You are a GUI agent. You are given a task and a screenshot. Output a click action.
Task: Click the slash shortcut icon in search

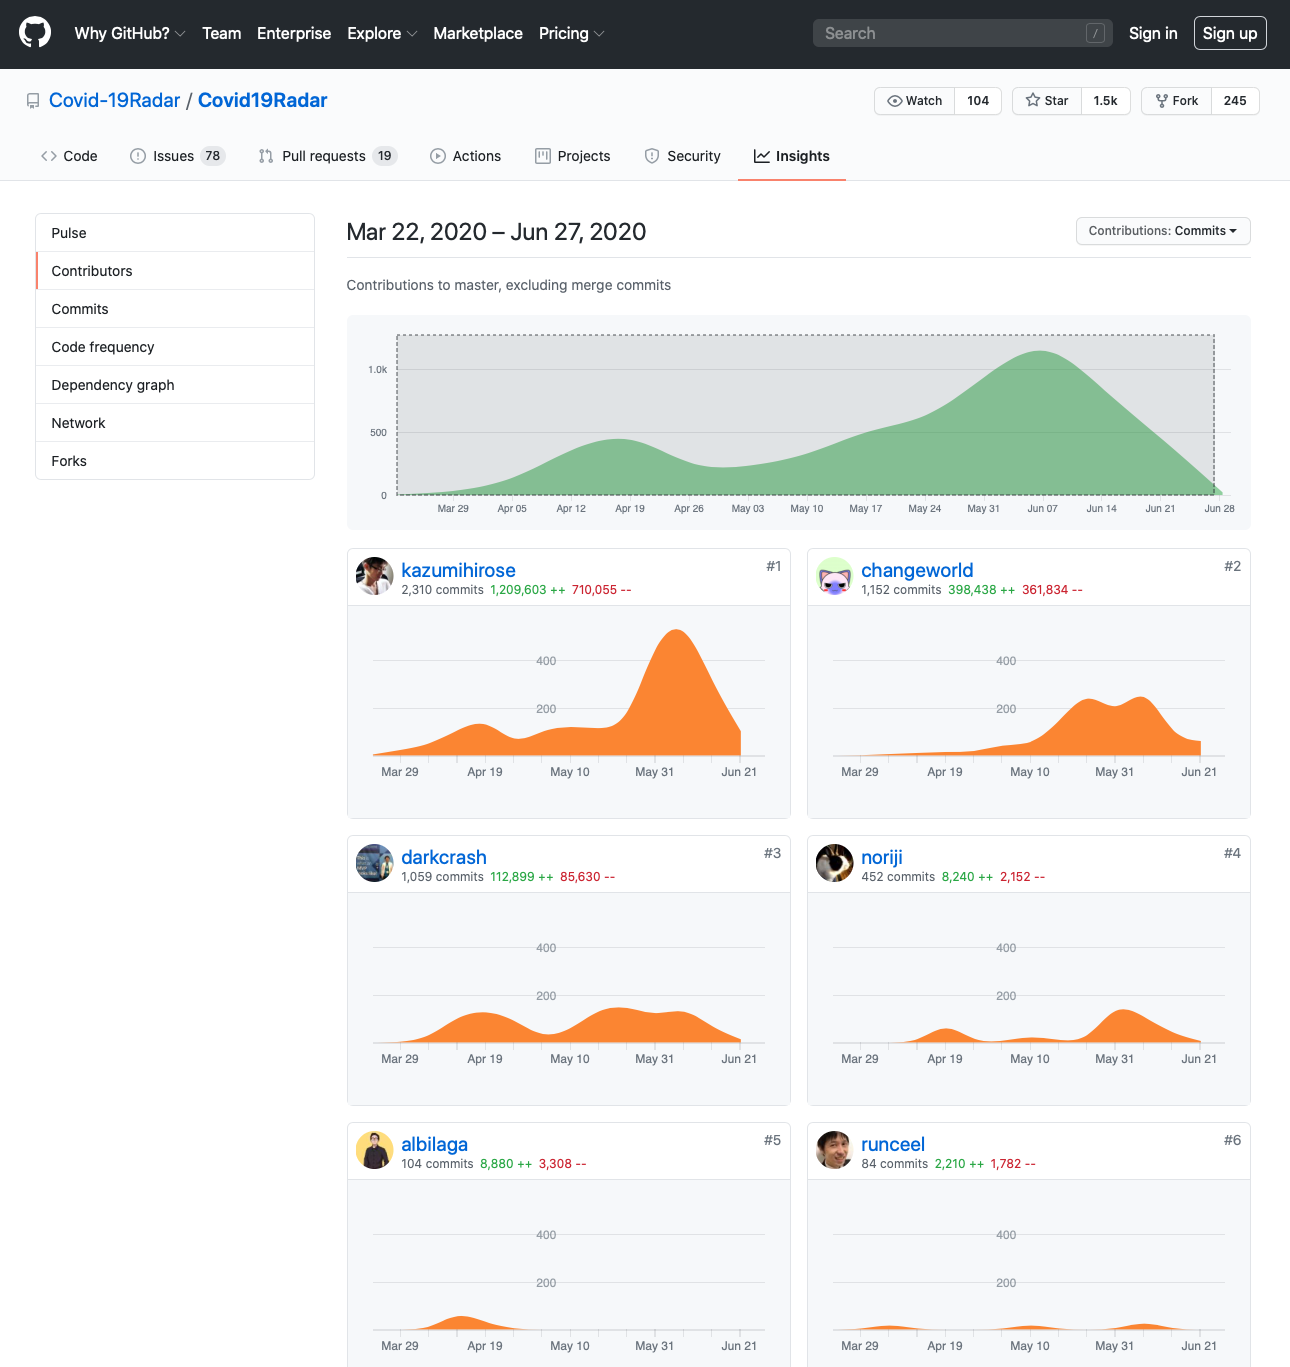coord(1096,33)
